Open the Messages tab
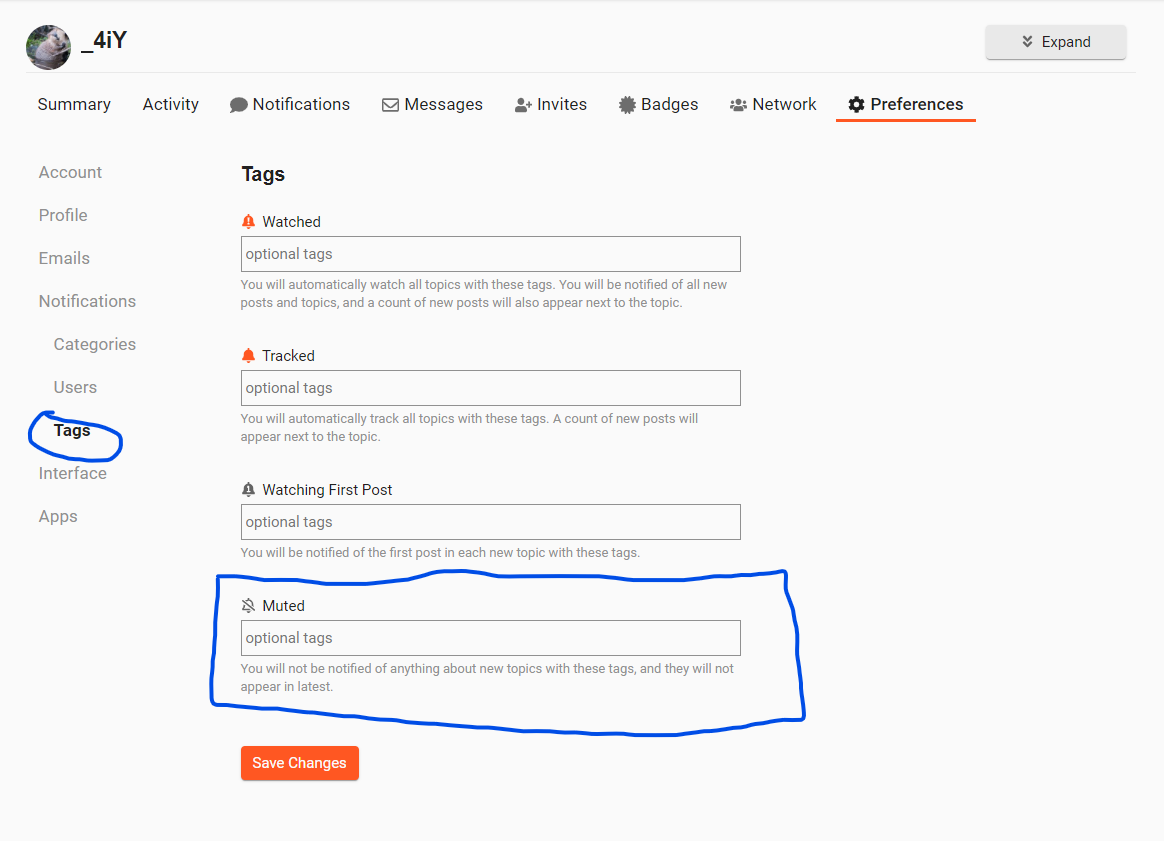 432,105
